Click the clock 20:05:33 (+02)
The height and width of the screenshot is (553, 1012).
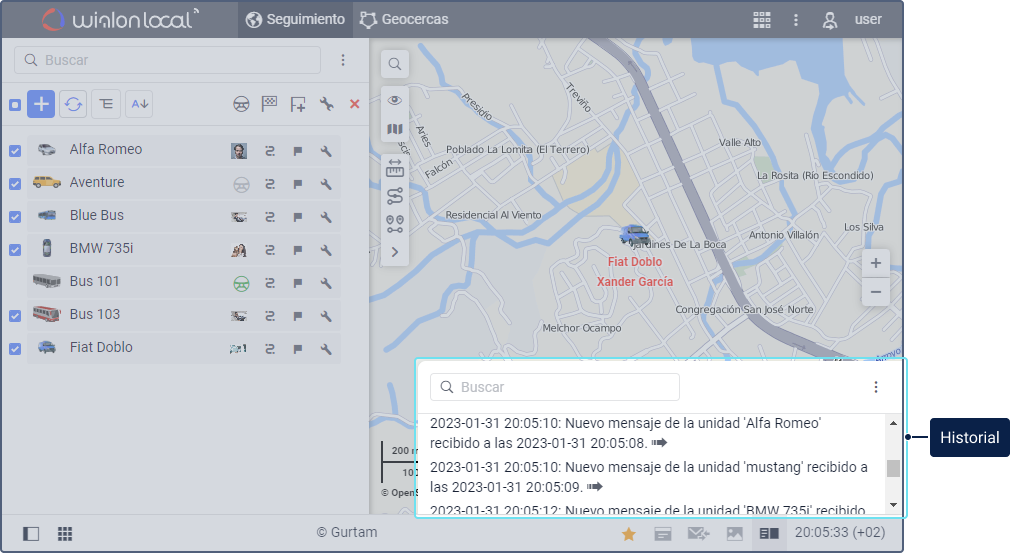pyautogui.click(x=840, y=532)
